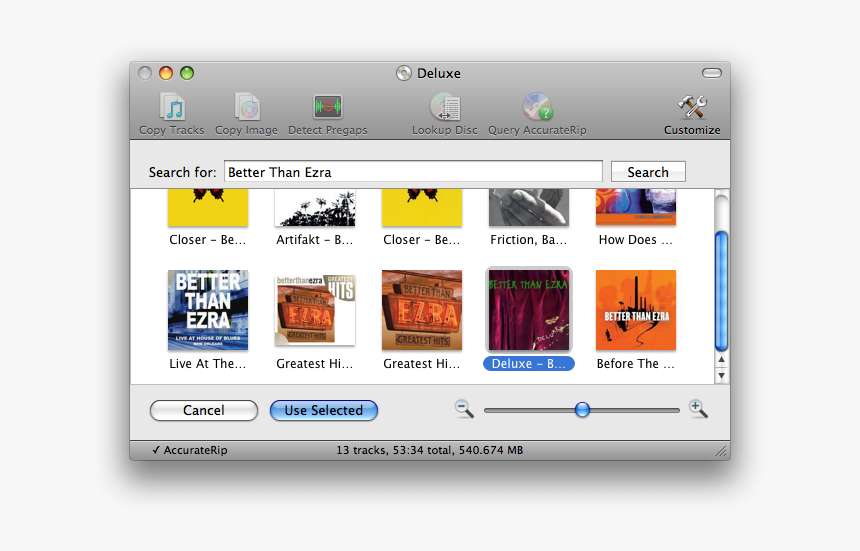Screen dimensions: 860x551
Task: Adjust the thumbnail size slider knob
Action: [x=582, y=410]
